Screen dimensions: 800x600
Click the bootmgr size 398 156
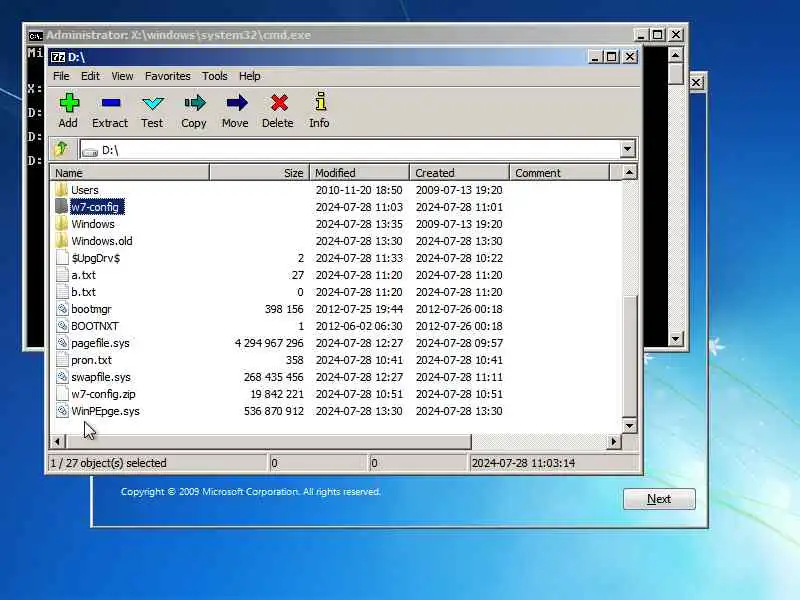tap(284, 309)
